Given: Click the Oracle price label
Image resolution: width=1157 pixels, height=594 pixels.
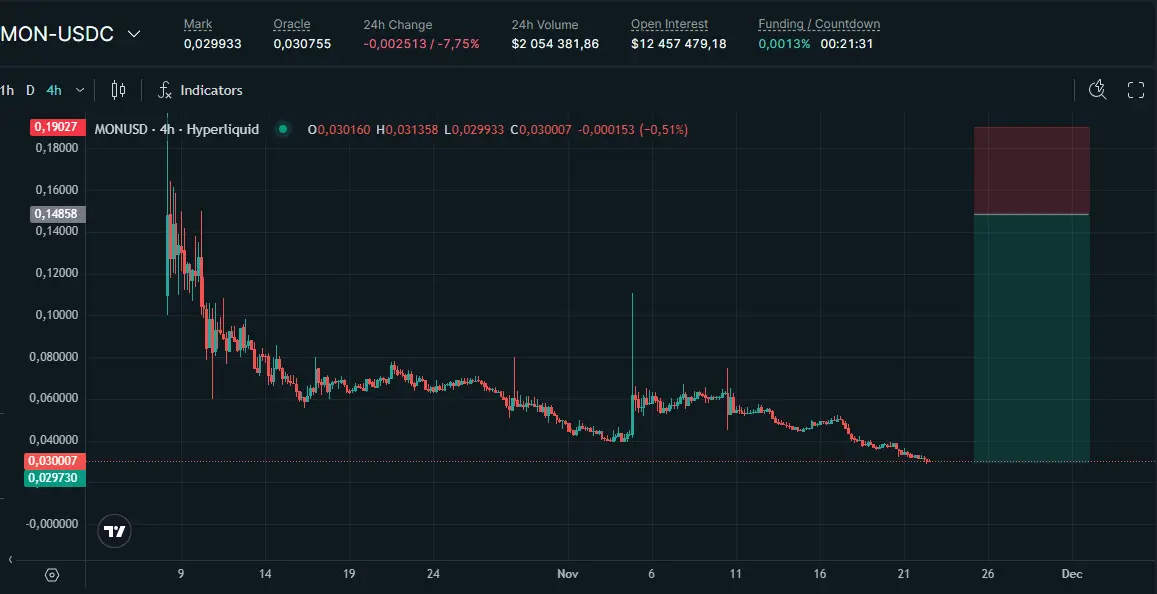Looking at the screenshot, I should pos(291,24).
